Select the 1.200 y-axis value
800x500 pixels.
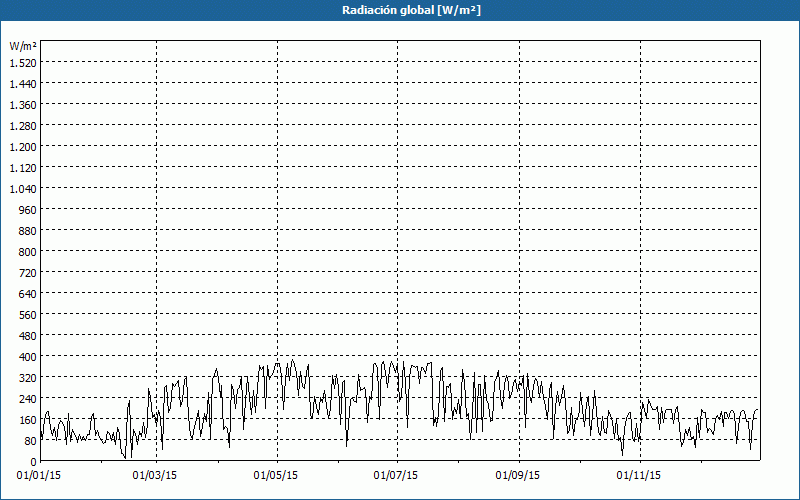coord(23,147)
